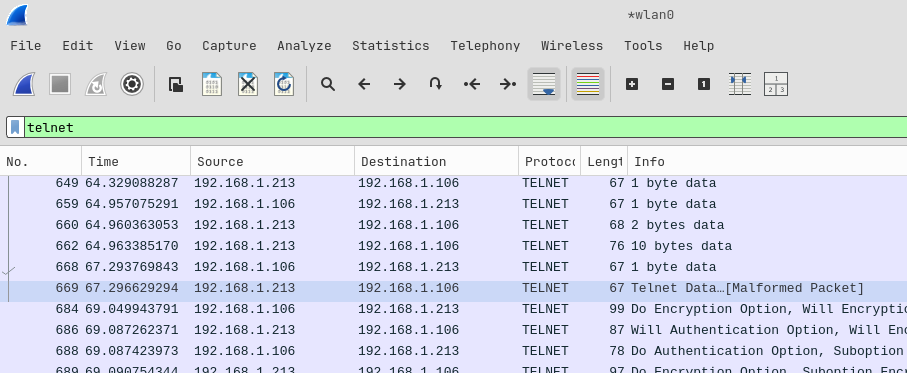The image size is (907, 373).
Task: Open the Telephony menu
Action: tap(485, 46)
